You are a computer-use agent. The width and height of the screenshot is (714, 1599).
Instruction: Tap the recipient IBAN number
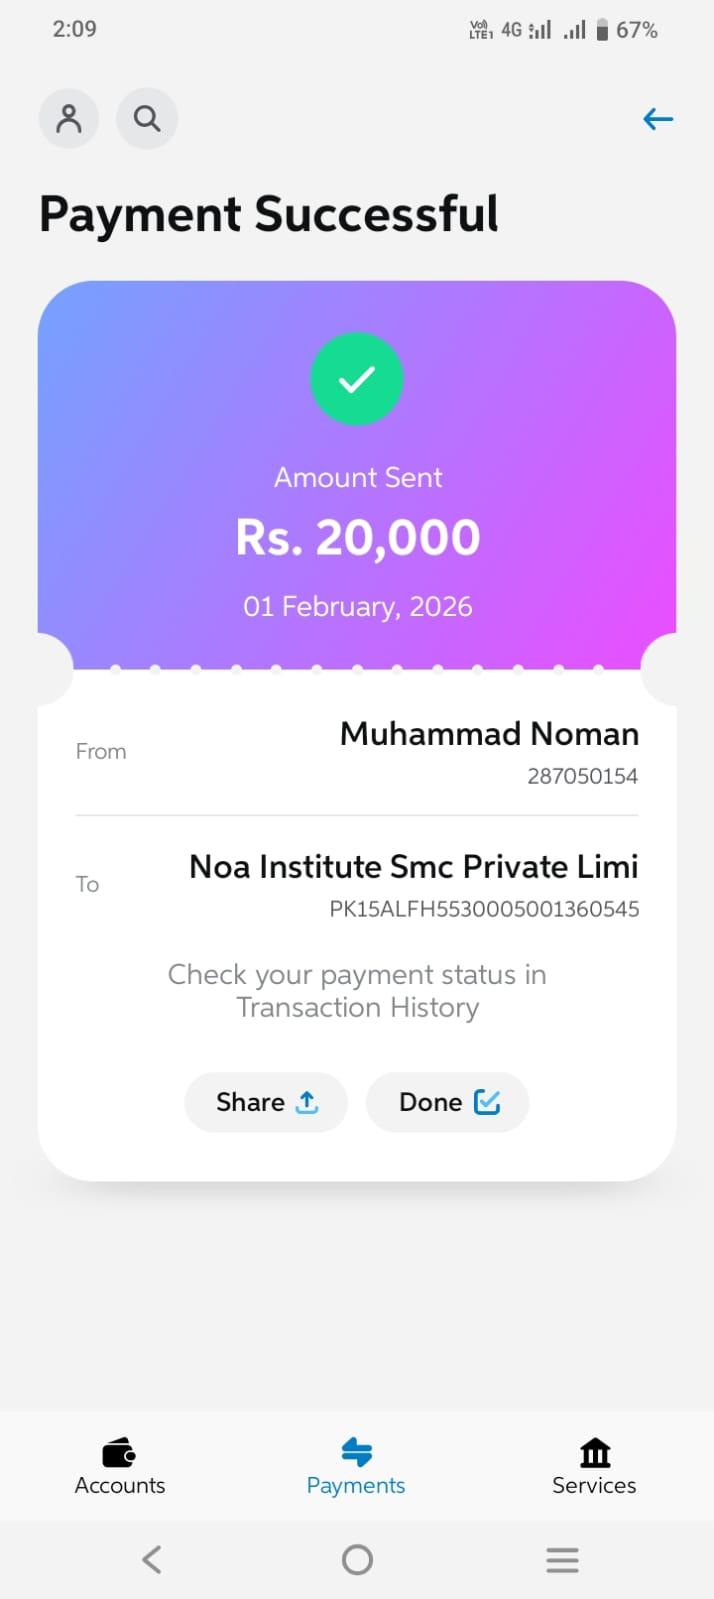(484, 909)
